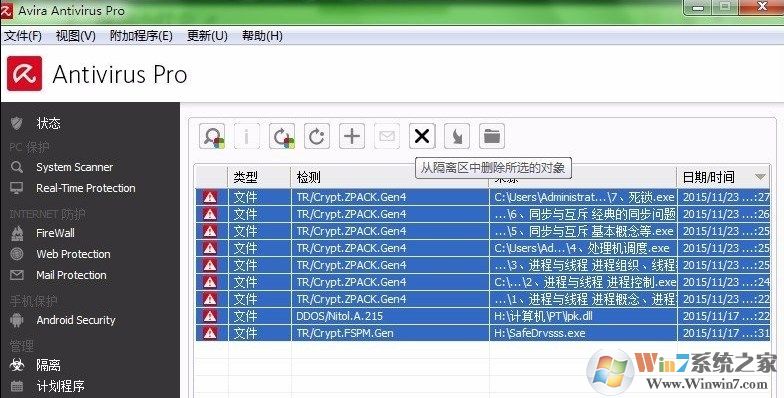This screenshot has height=398, width=784.
Task: Select row with 处理机调度.exe source
Action: tap(482, 248)
